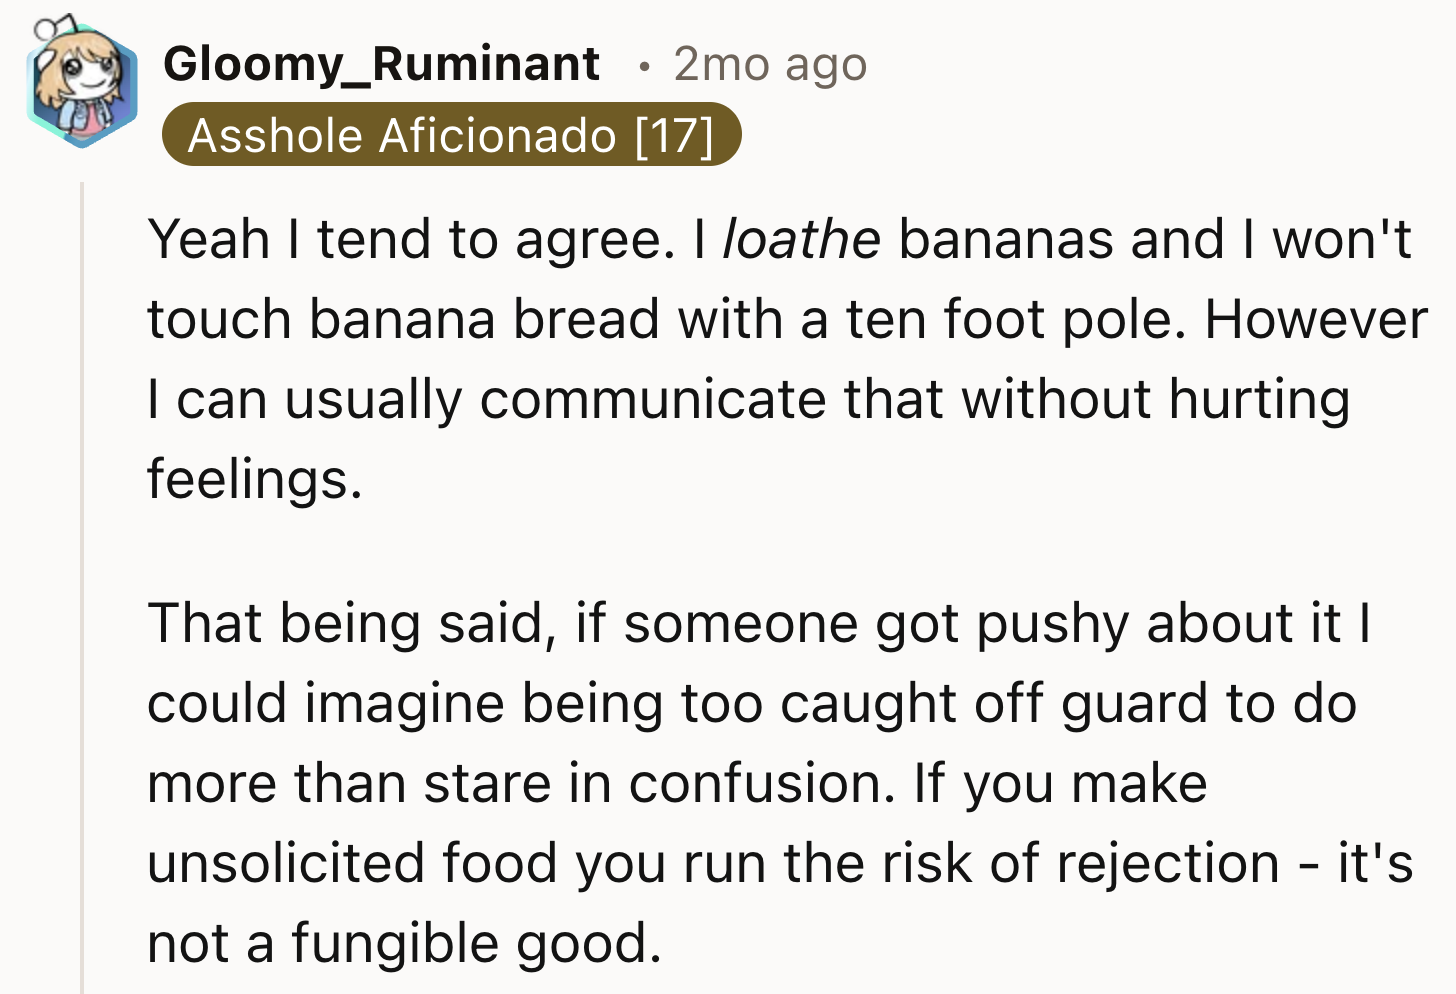Viewport: 1456px width, 994px height.
Task: Click the word 'confusion.' in the comment
Action: (x=761, y=783)
